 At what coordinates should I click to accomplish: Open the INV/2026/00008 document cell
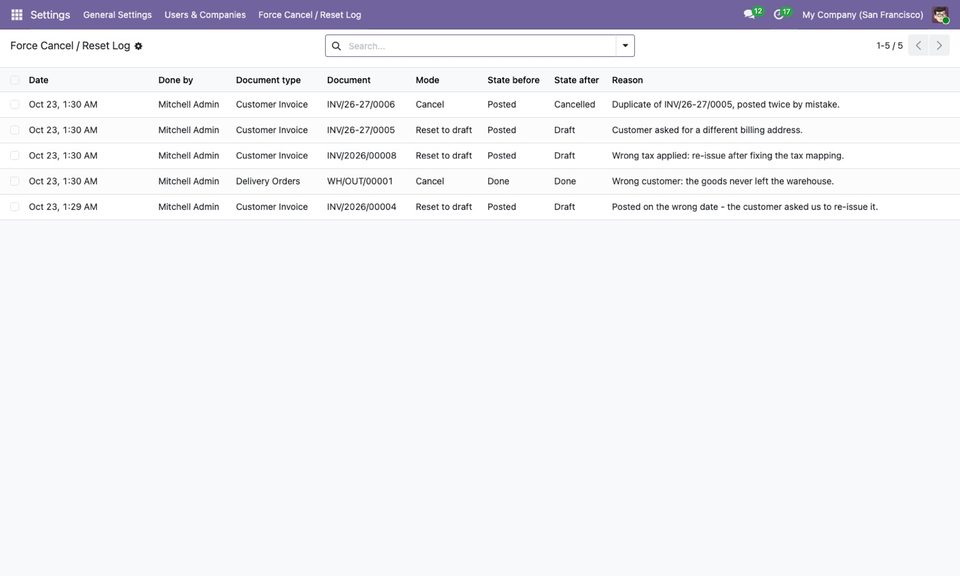tap(362, 156)
